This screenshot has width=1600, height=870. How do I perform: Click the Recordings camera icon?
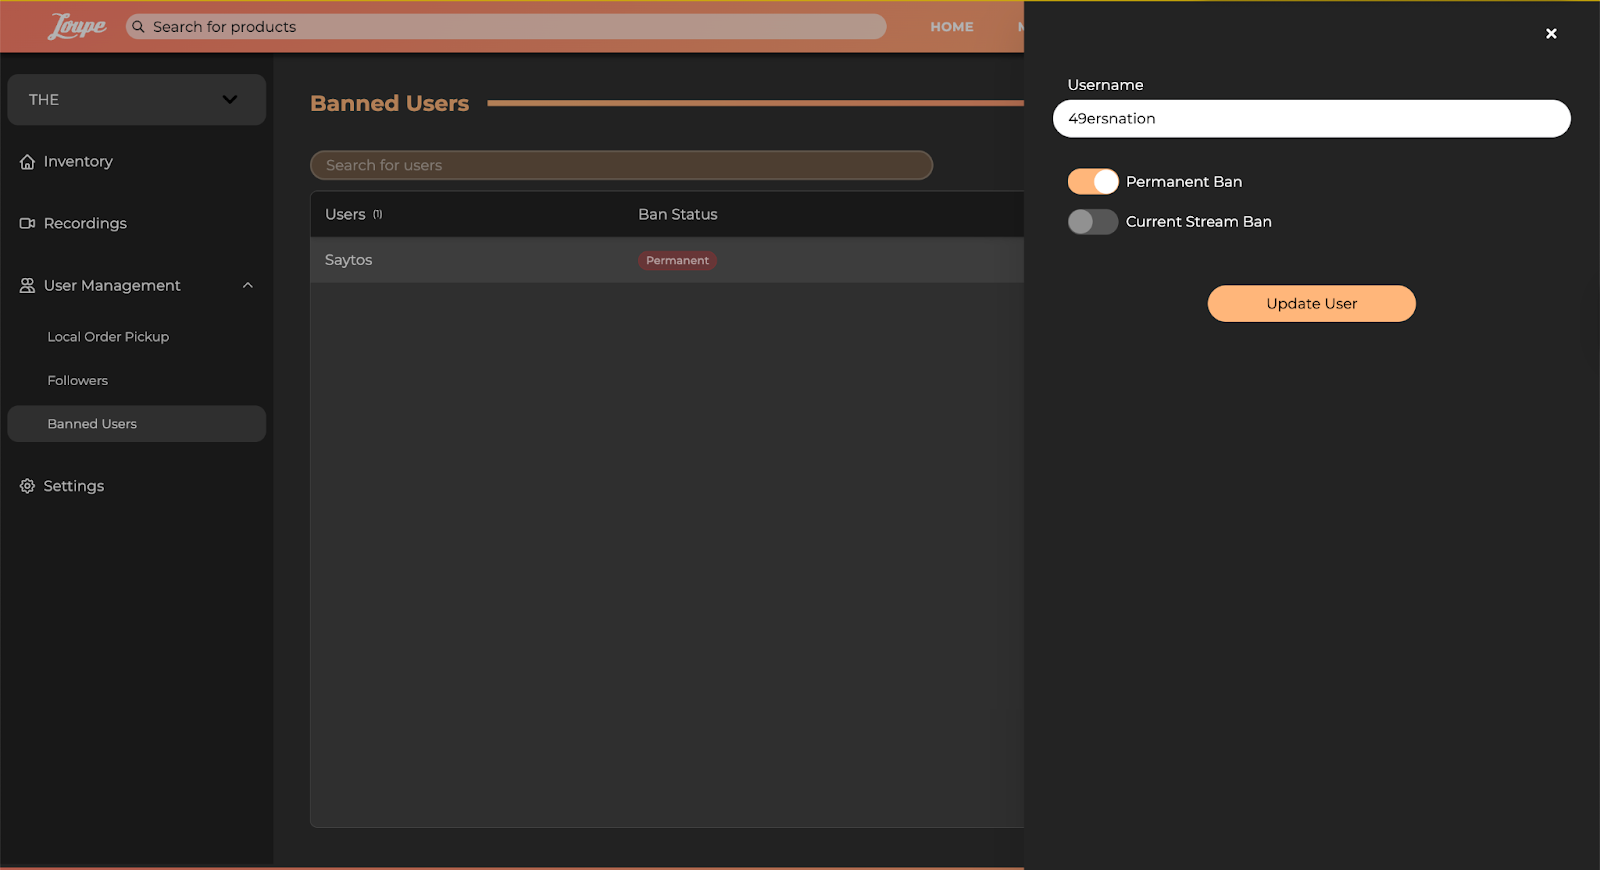27,224
